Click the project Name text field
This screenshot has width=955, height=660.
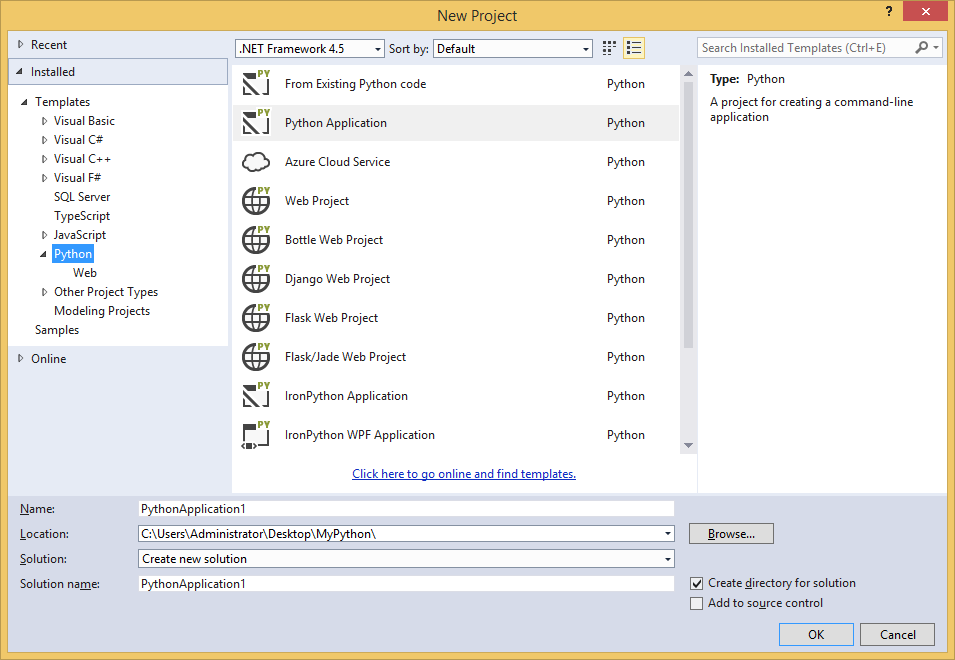coord(406,509)
